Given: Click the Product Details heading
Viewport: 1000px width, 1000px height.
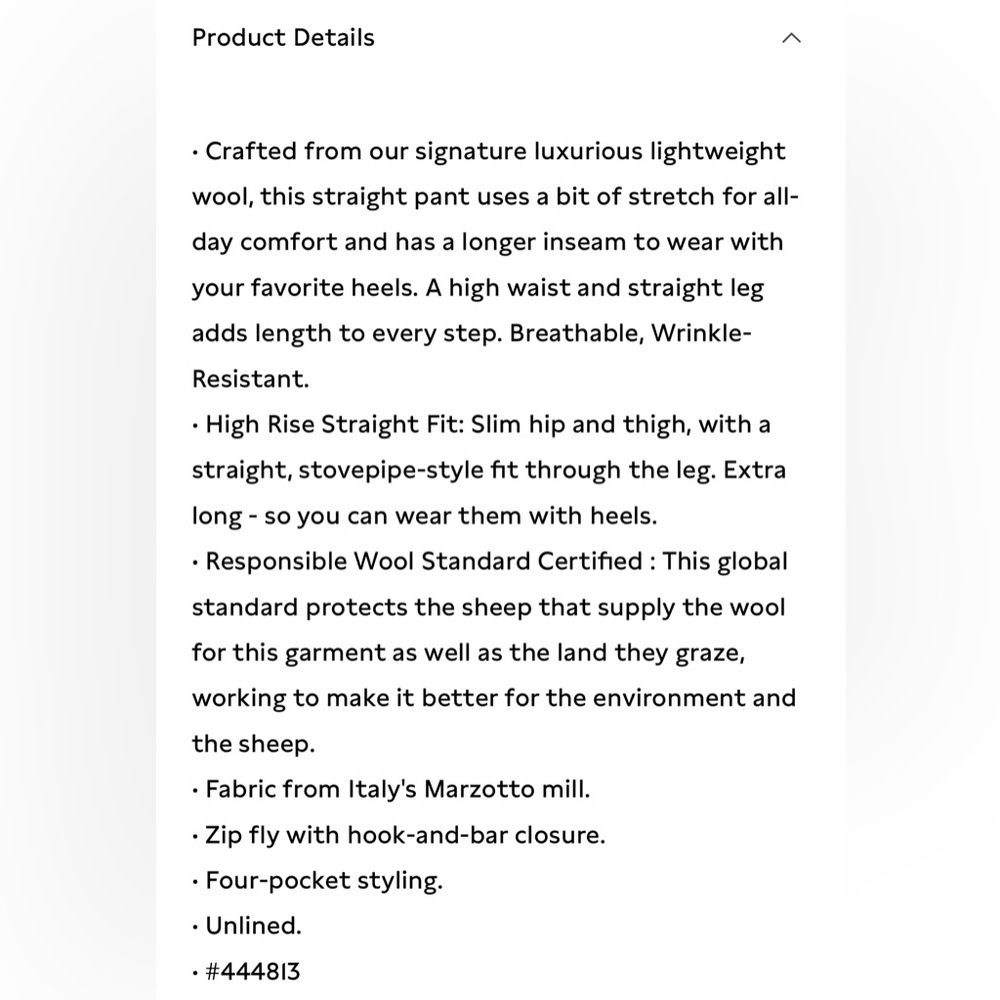Looking at the screenshot, I should tap(283, 38).
